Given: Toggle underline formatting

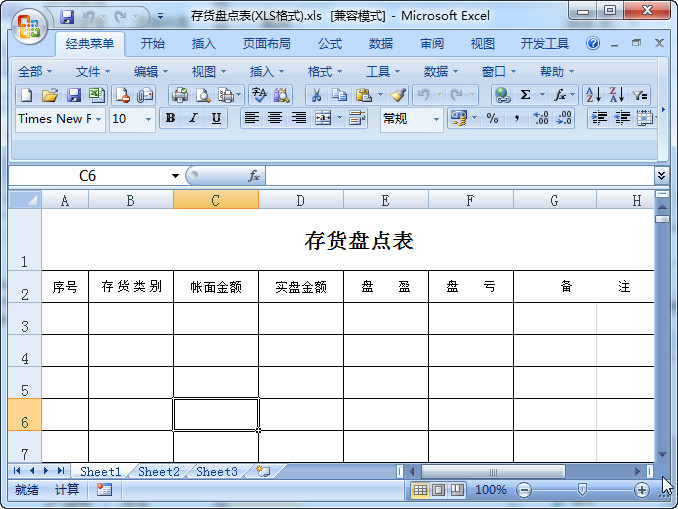Looking at the screenshot, I should point(216,118).
